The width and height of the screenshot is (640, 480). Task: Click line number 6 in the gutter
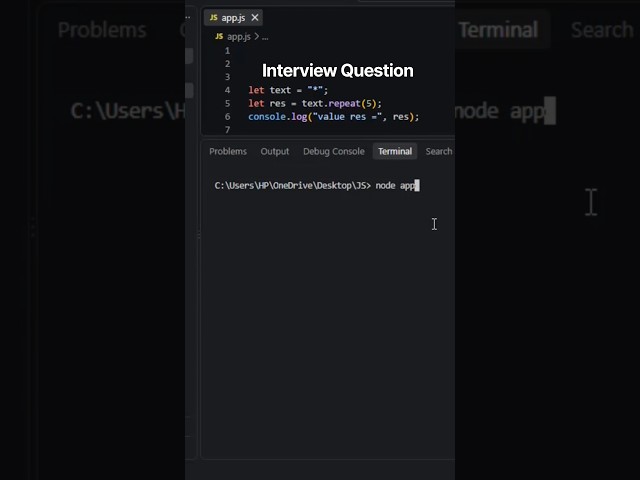pyautogui.click(x=227, y=116)
